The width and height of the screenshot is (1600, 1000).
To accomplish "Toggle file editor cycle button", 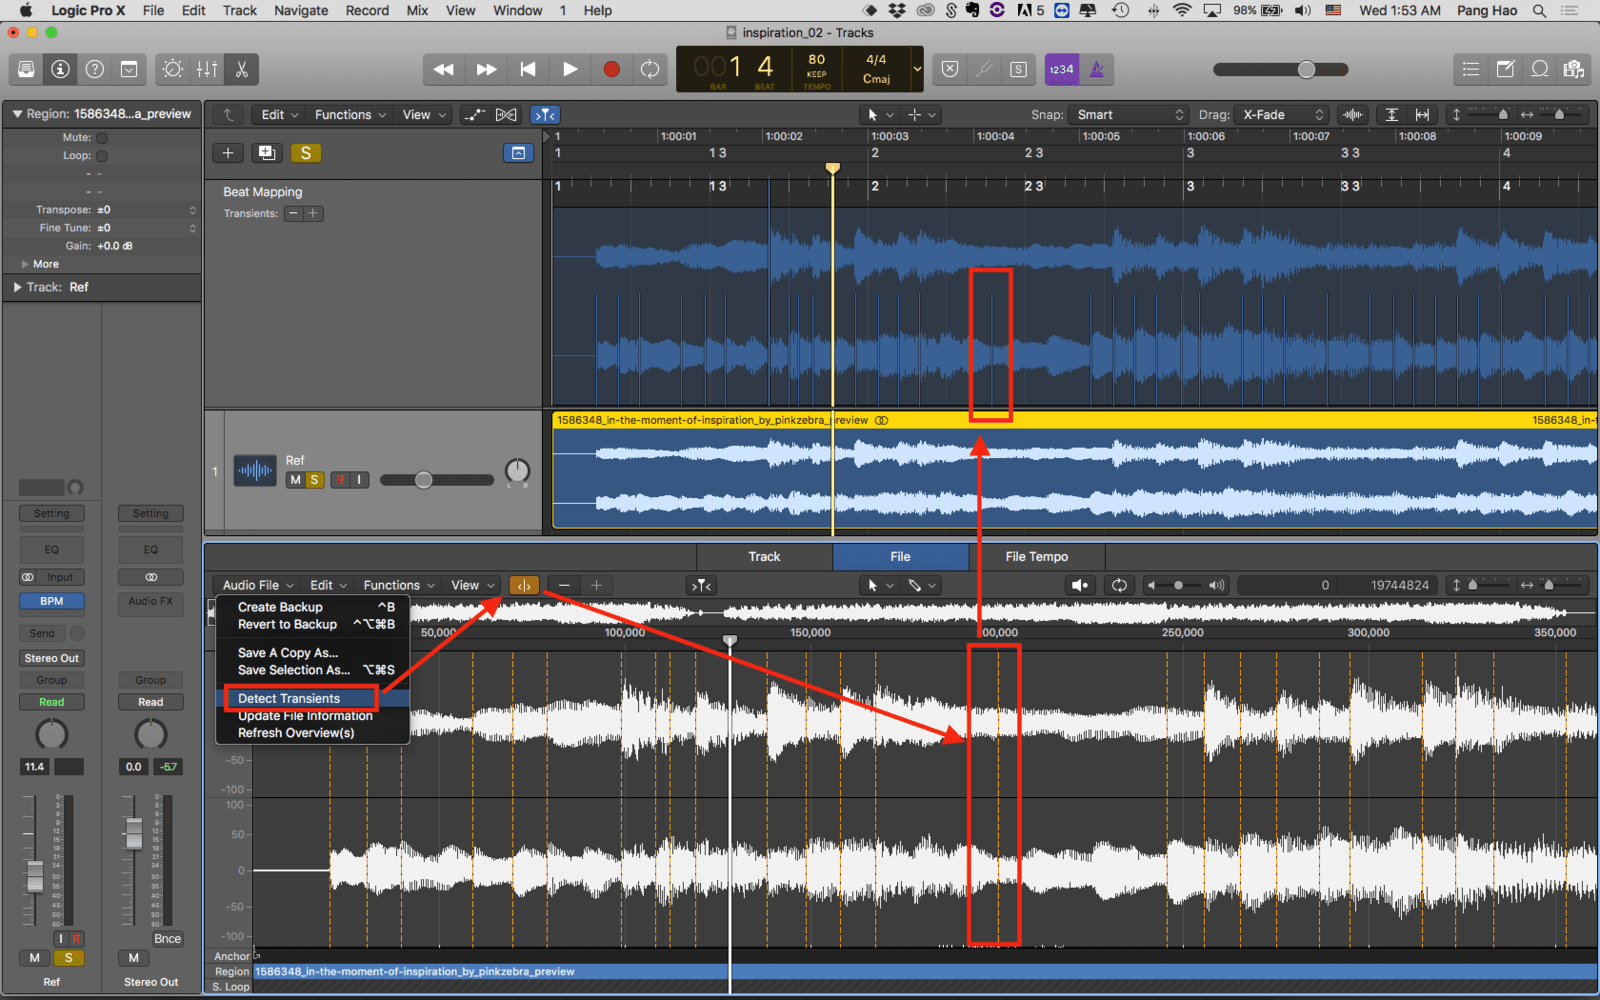I will (1119, 586).
